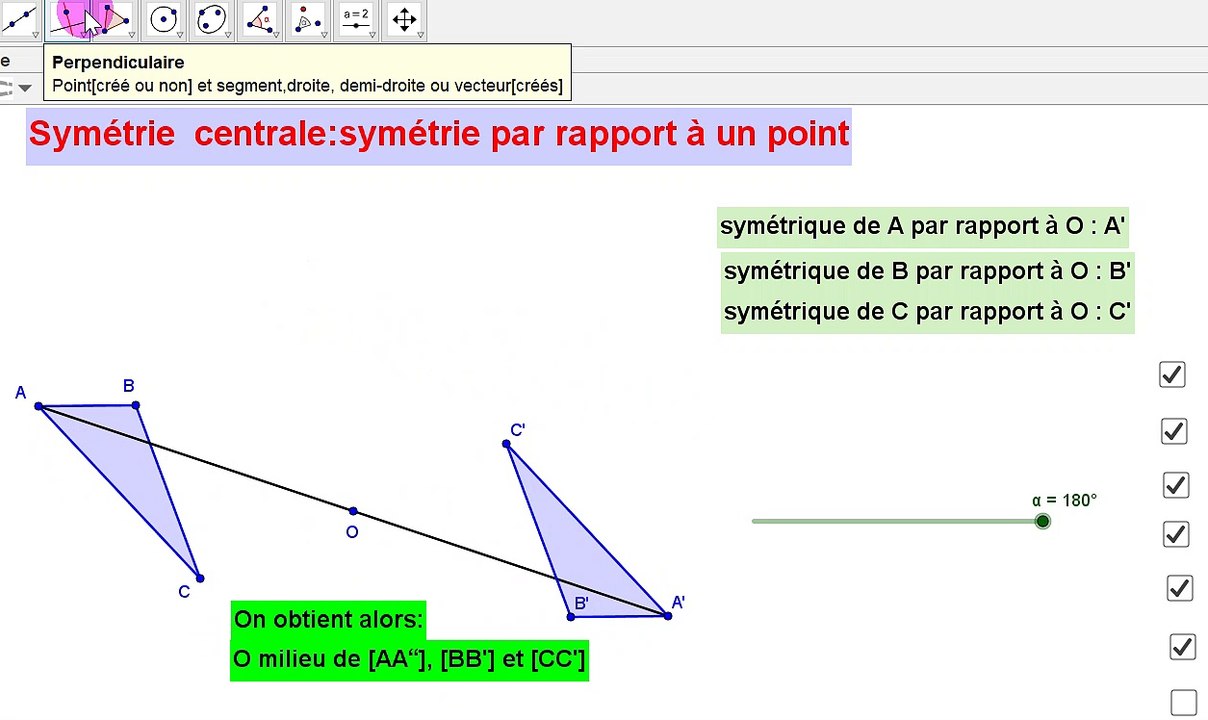Select the Circle with center tool
Viewport: 1208px width, 720px height.
(x=163, y=18)
